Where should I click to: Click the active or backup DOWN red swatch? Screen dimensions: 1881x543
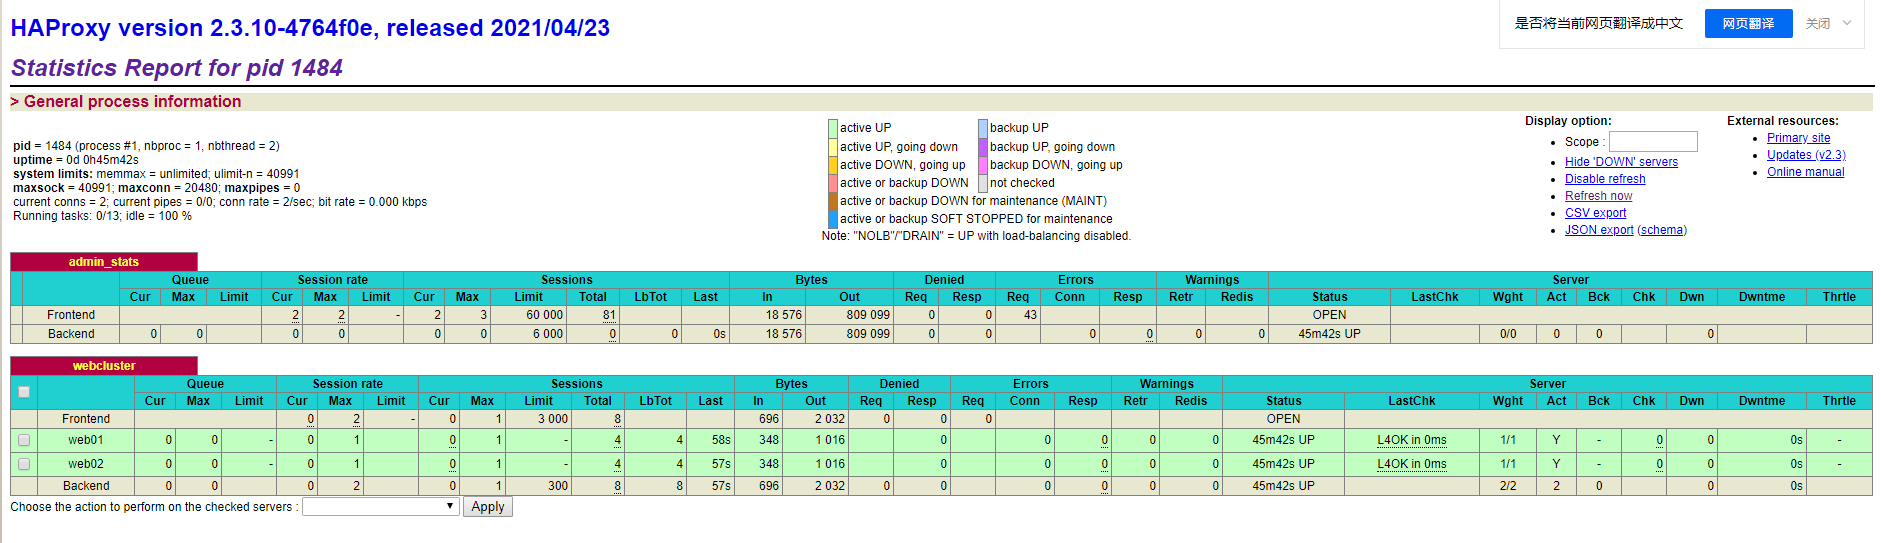[833, 183]
